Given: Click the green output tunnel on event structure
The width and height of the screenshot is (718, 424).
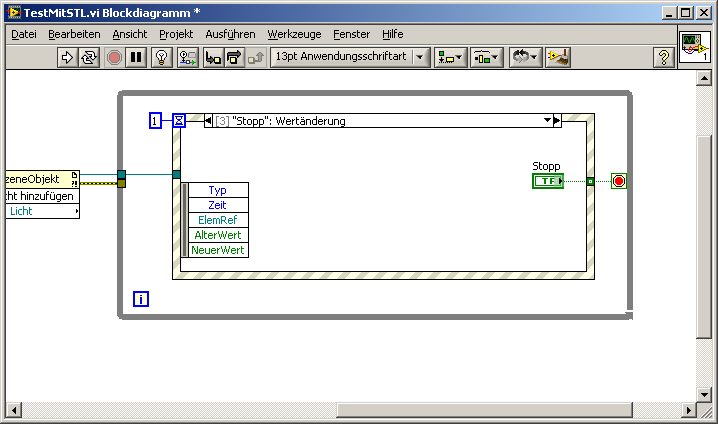Looking at the screenshot, I should point(590,182).
